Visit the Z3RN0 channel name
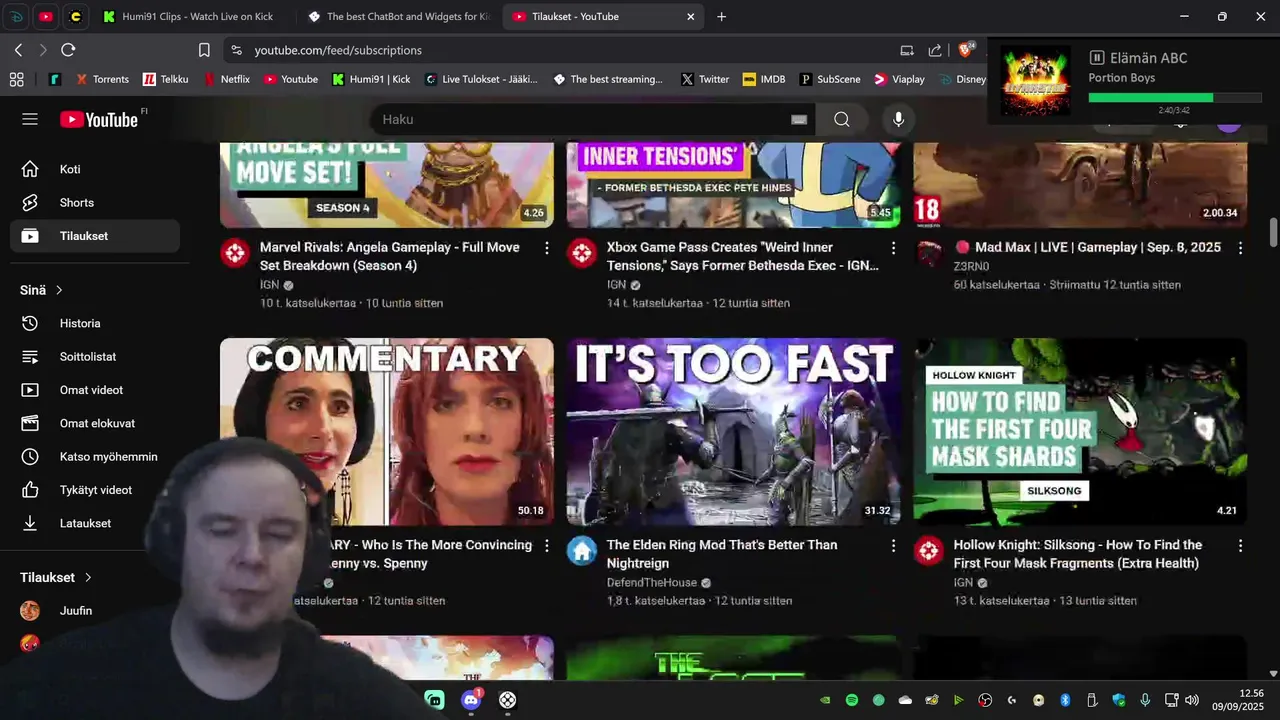1280x720 pixels. (971, 267)
